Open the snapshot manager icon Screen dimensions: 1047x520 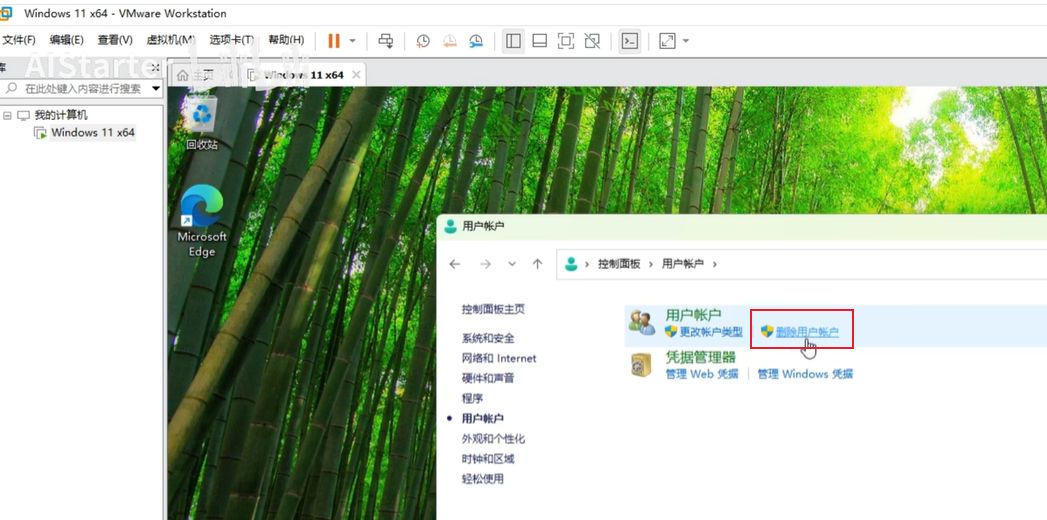pyautogui.click(x=476, y=41)
